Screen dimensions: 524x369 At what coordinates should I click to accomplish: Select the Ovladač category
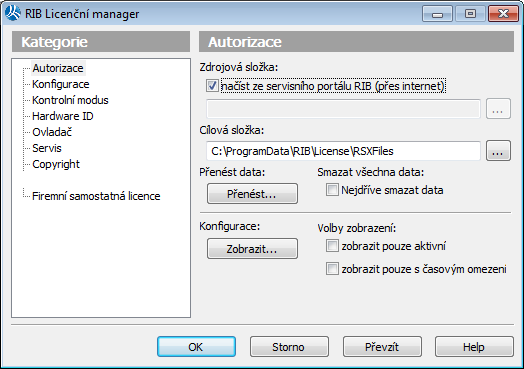pos(52,132)
